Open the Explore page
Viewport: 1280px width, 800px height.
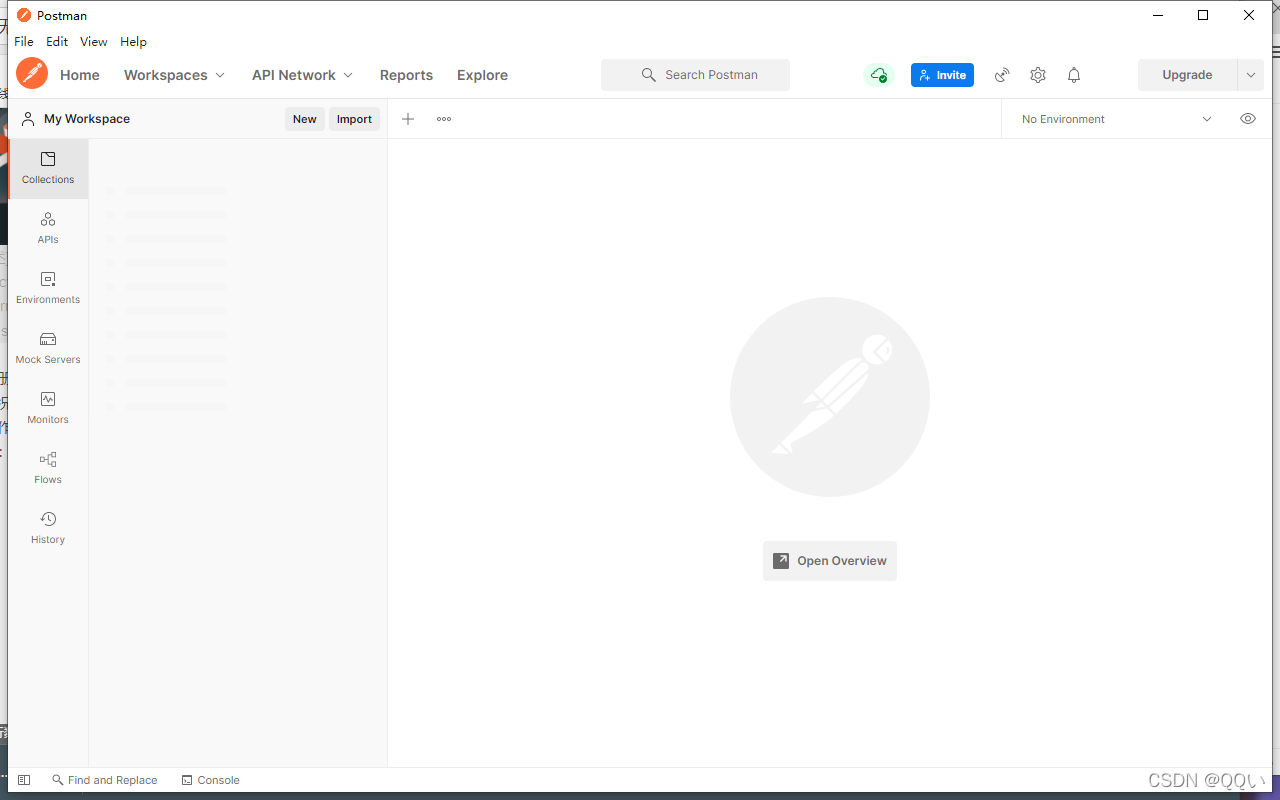point(482,75)
